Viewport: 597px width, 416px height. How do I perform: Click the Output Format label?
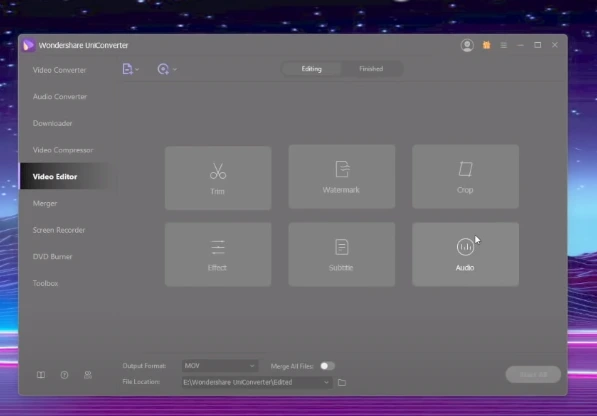[144, 366]
